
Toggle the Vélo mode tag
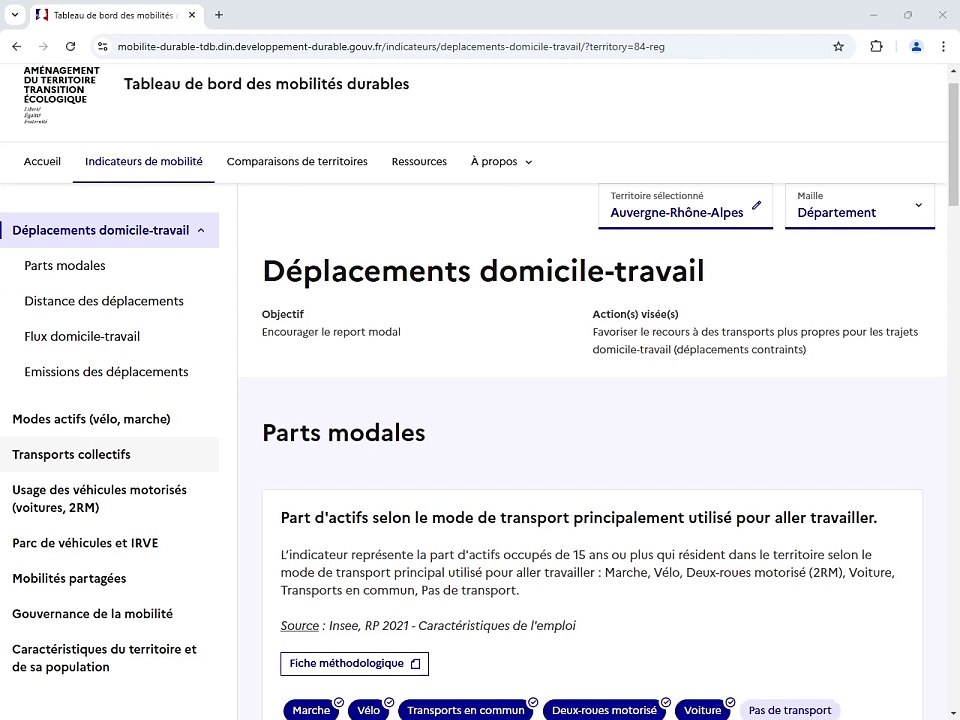[x=369, y=710]
